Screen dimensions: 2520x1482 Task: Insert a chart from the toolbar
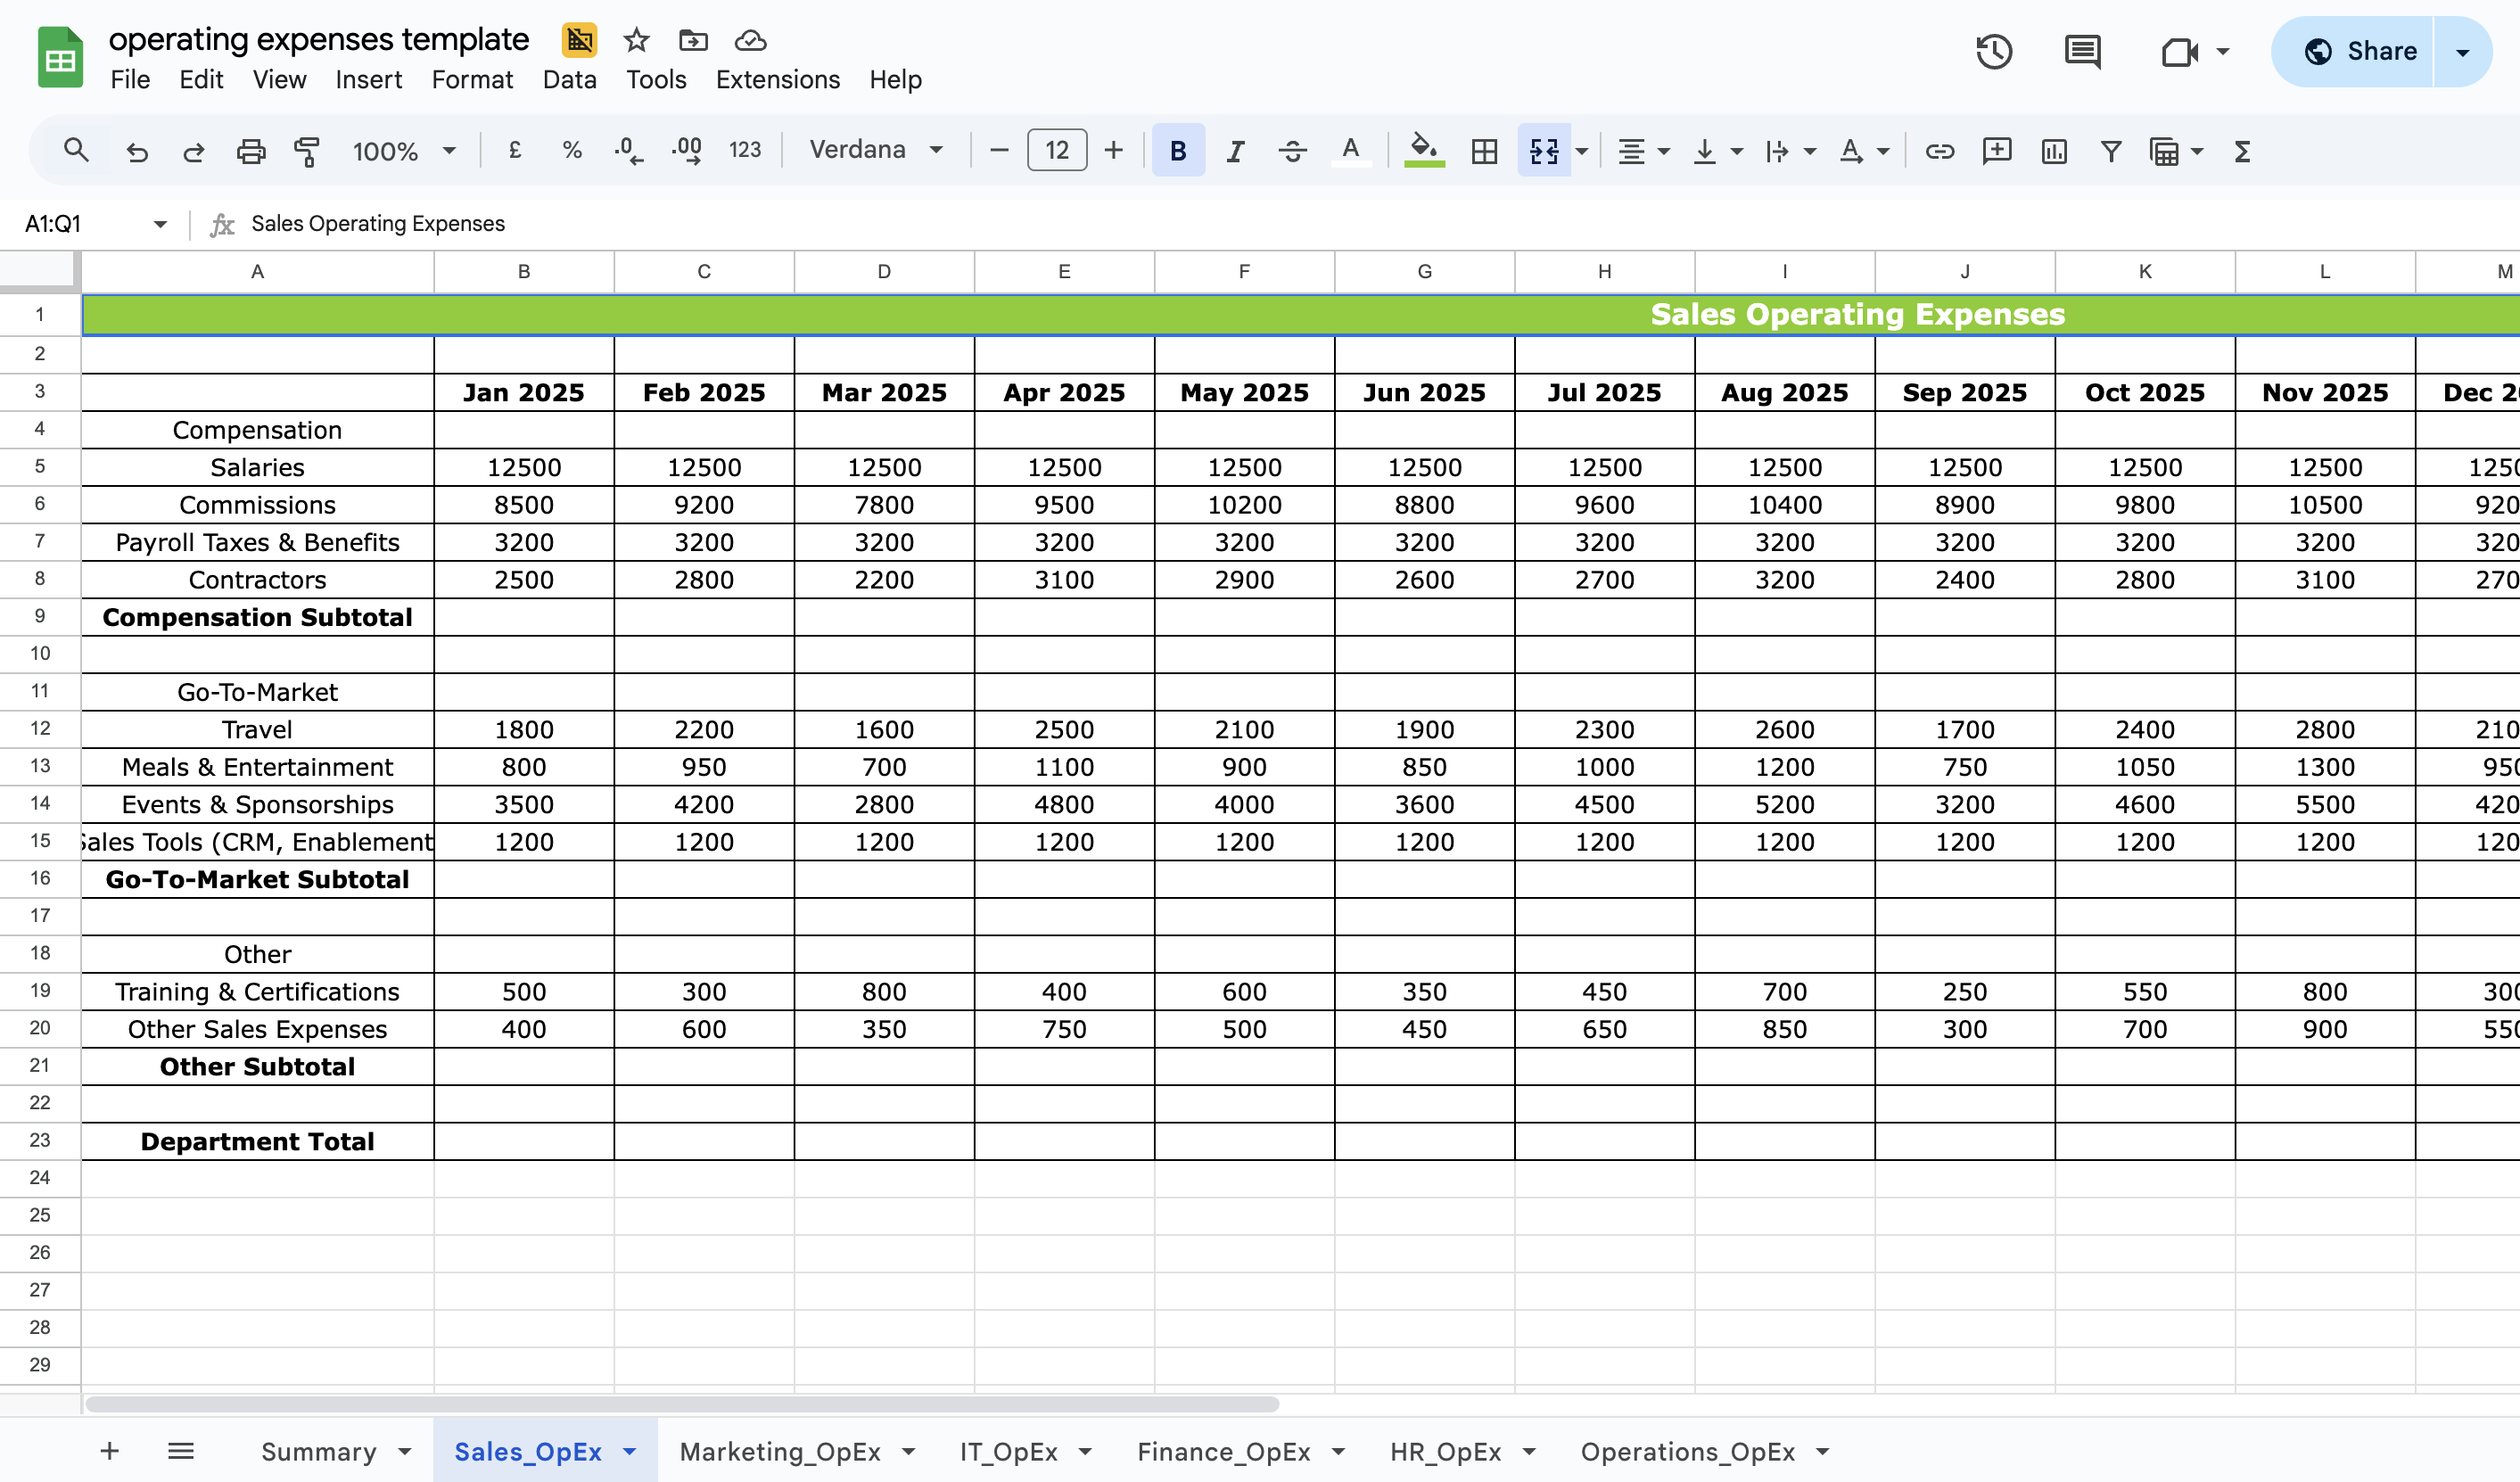2054,151
